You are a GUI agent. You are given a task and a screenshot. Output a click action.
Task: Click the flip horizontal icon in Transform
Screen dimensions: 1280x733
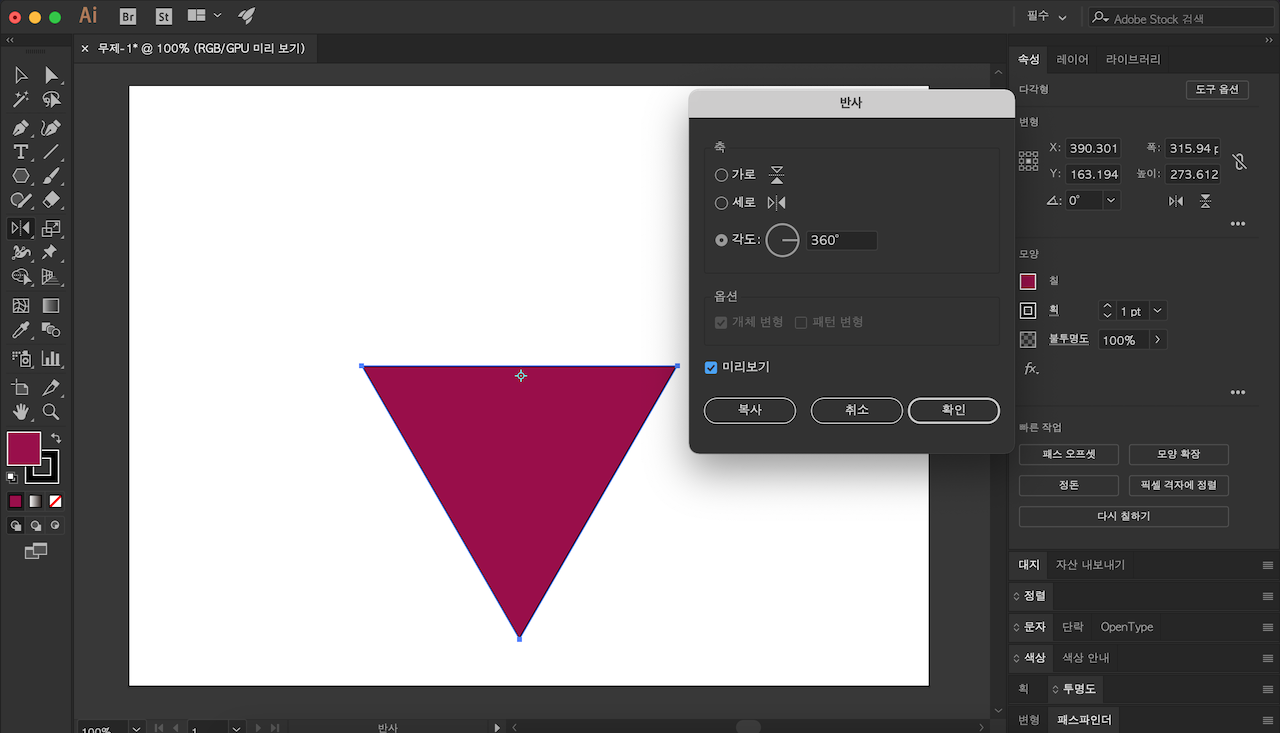pos(1176,201)
